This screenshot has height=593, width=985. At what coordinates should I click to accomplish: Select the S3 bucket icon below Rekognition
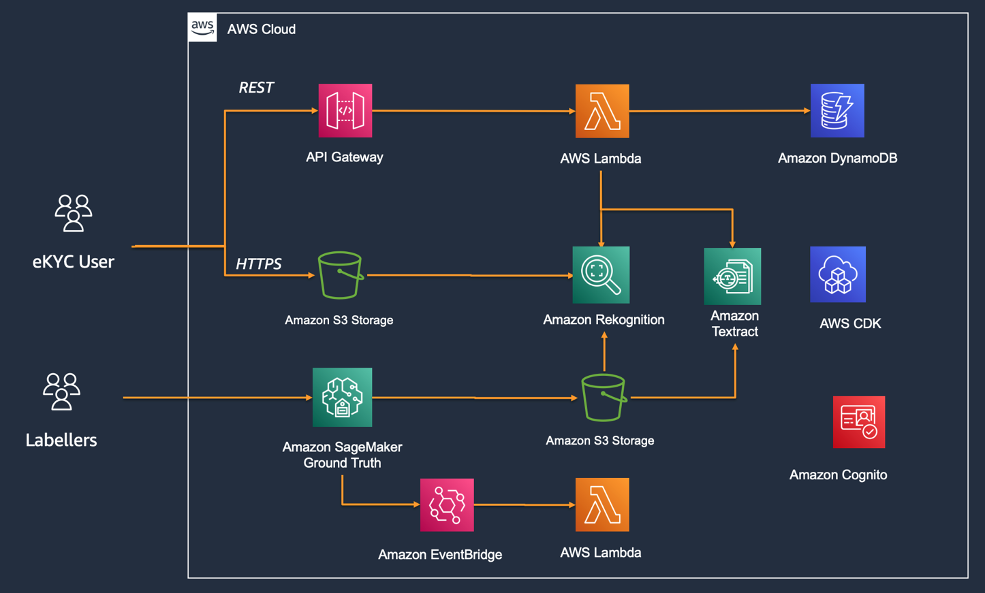(604, 398)
